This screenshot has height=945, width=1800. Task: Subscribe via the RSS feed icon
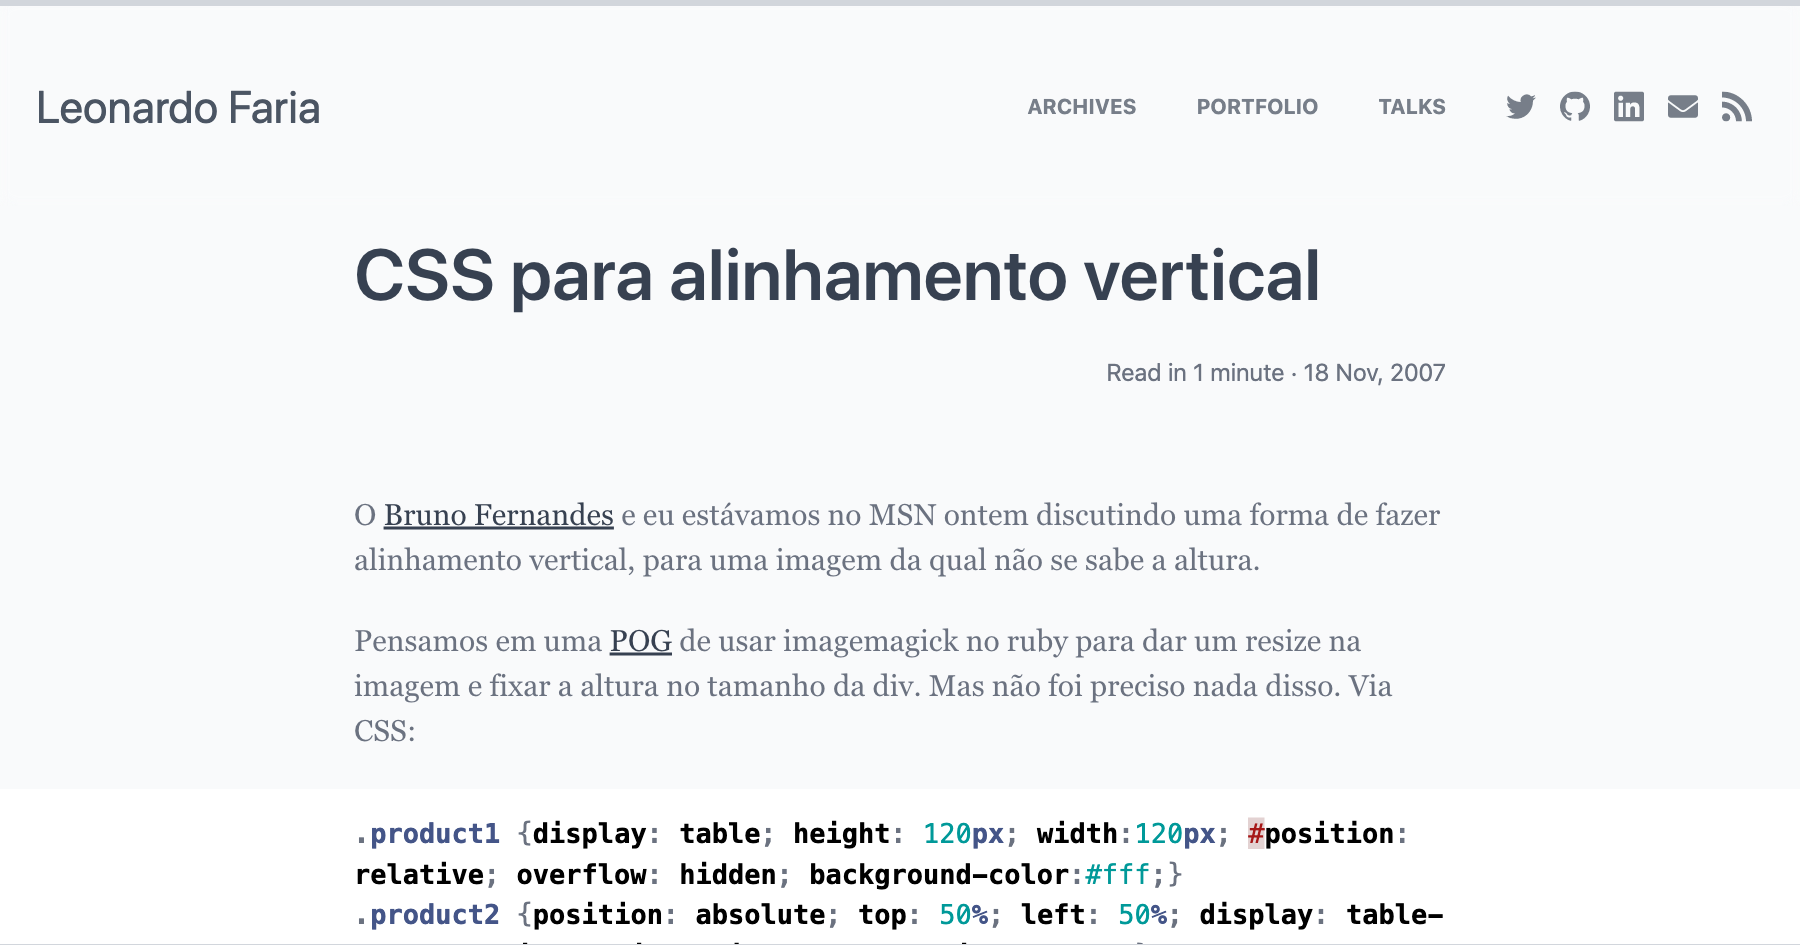pos(1737,107)
